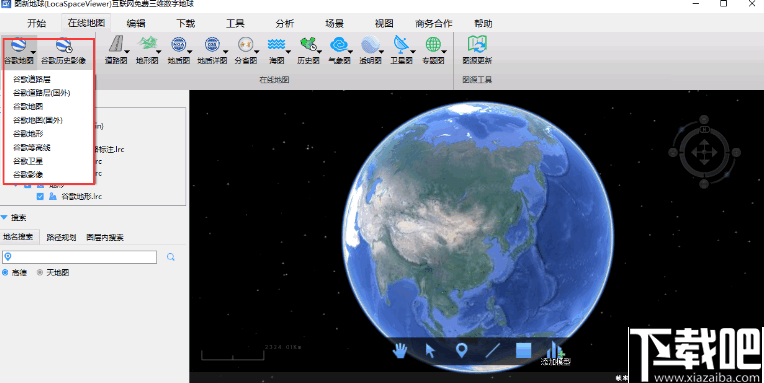Select the 高德 radio button
764x383 pixels.
pyautogui.click(x=5, y=272)
